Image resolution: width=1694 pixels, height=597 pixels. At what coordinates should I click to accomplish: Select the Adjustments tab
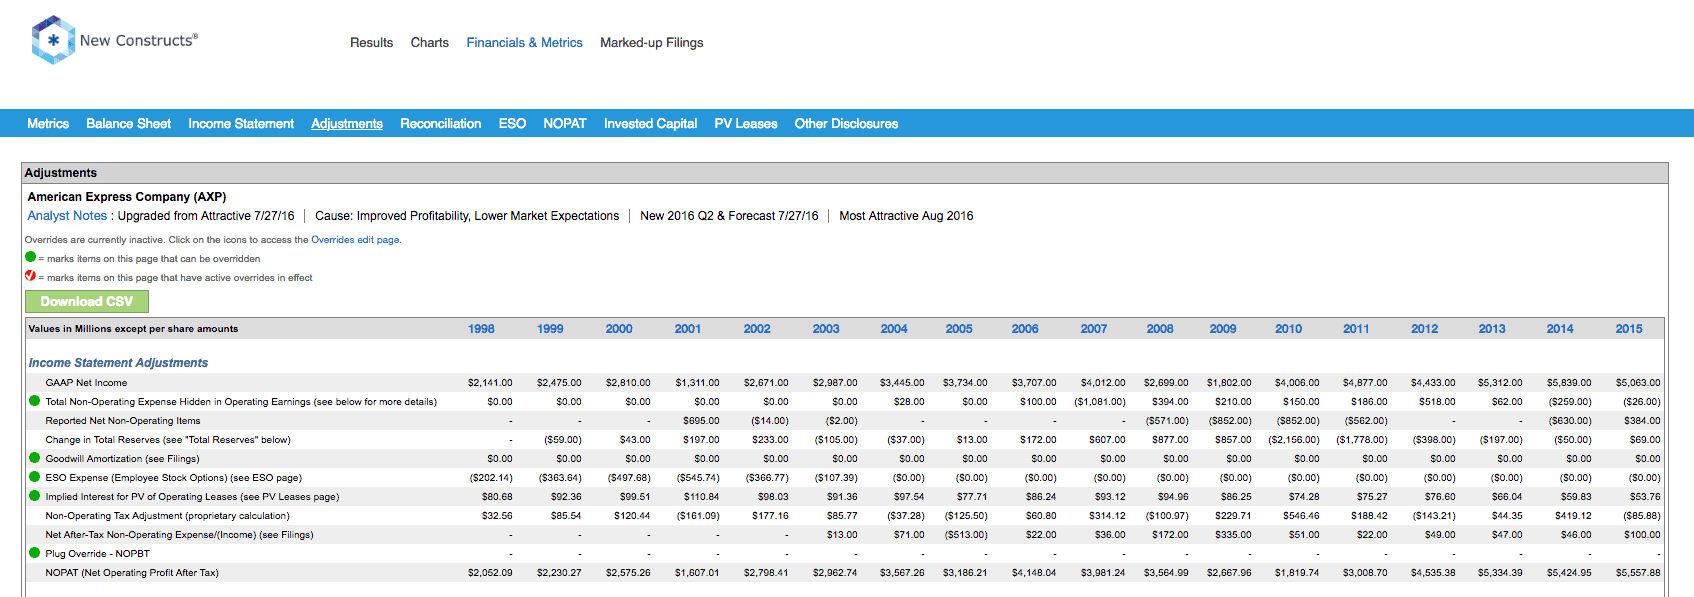click(x=347, y=123)
